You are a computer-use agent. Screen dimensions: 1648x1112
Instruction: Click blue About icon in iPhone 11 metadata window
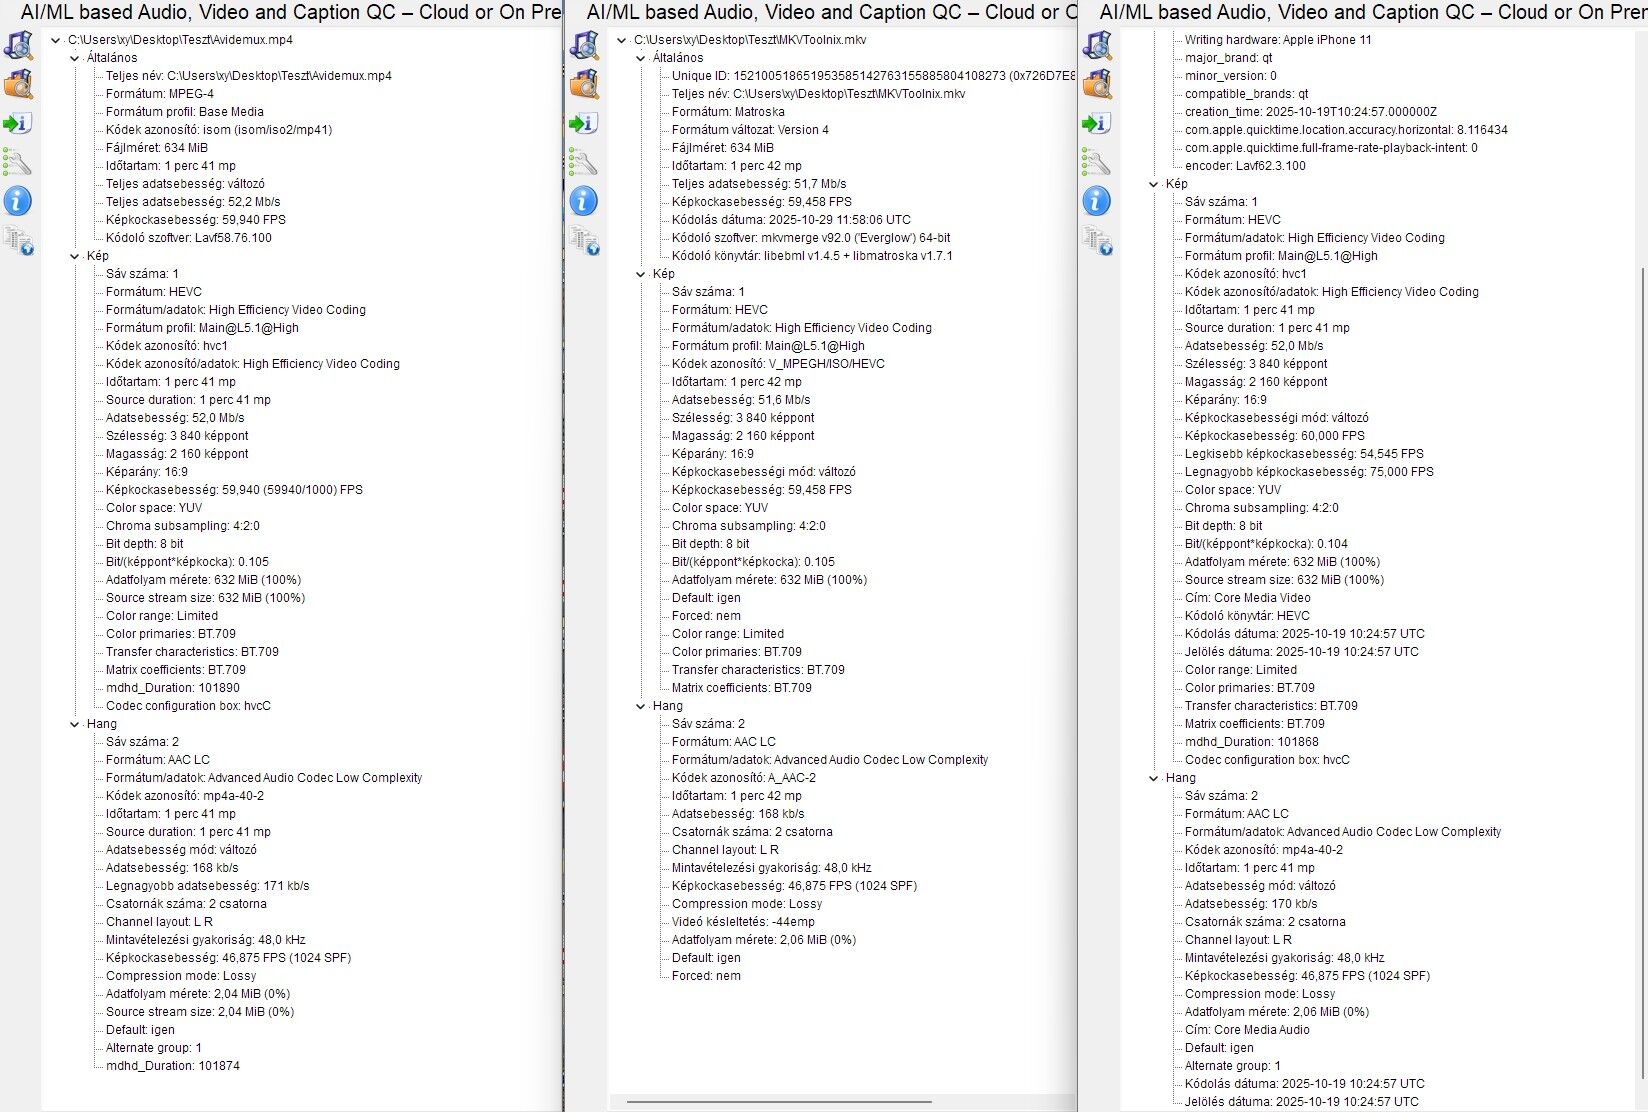(x=1097, y=201)
